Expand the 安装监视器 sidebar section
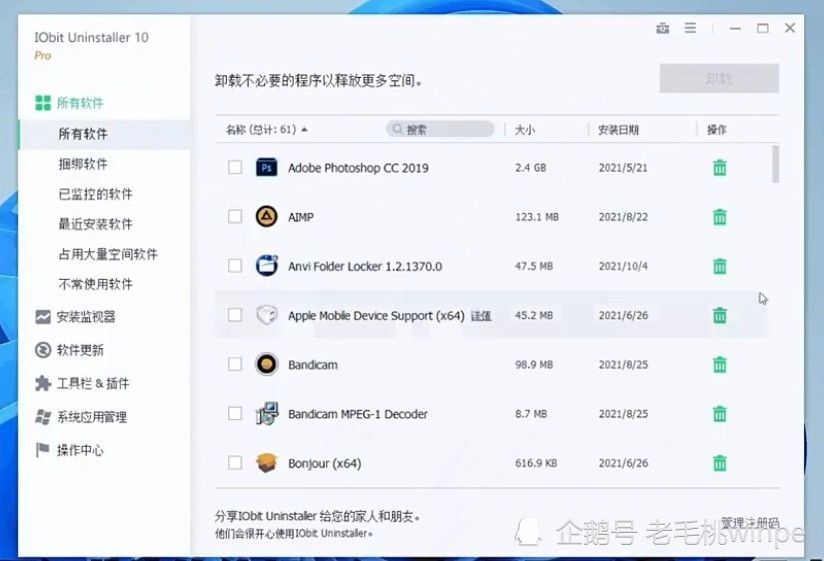 (x=86, y=317)
